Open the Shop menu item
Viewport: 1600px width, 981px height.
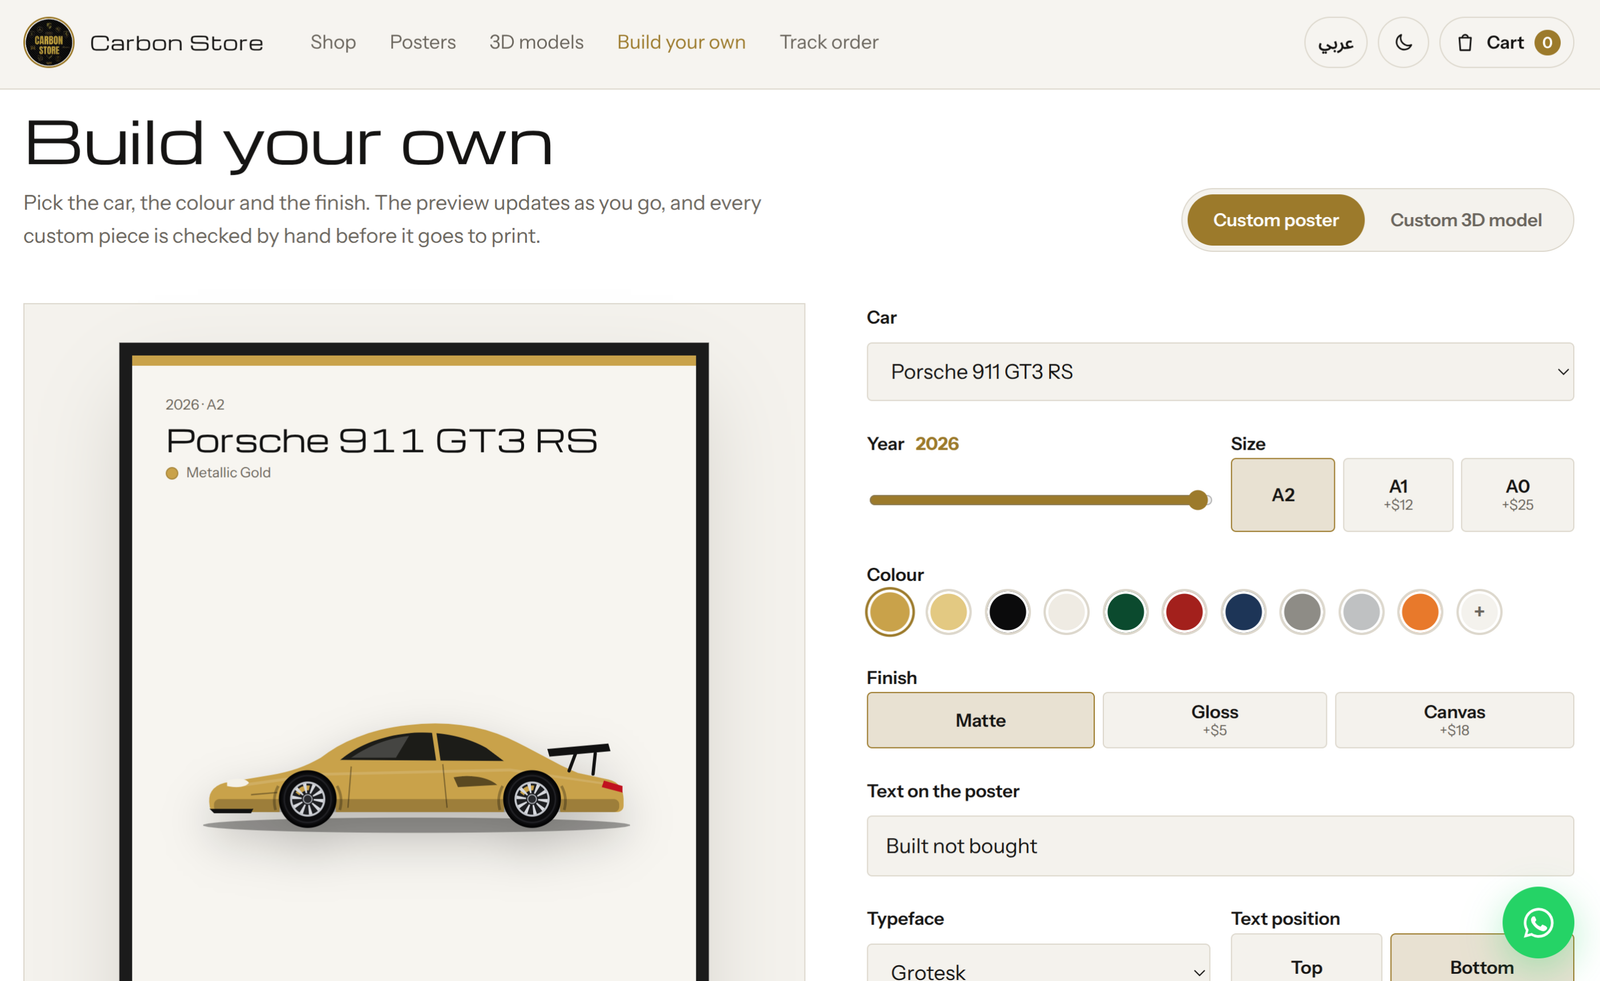coord(333,42)
